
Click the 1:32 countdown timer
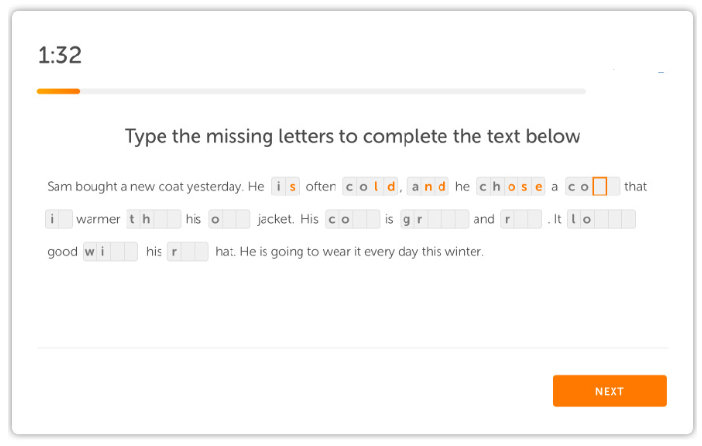click(60, 55)
